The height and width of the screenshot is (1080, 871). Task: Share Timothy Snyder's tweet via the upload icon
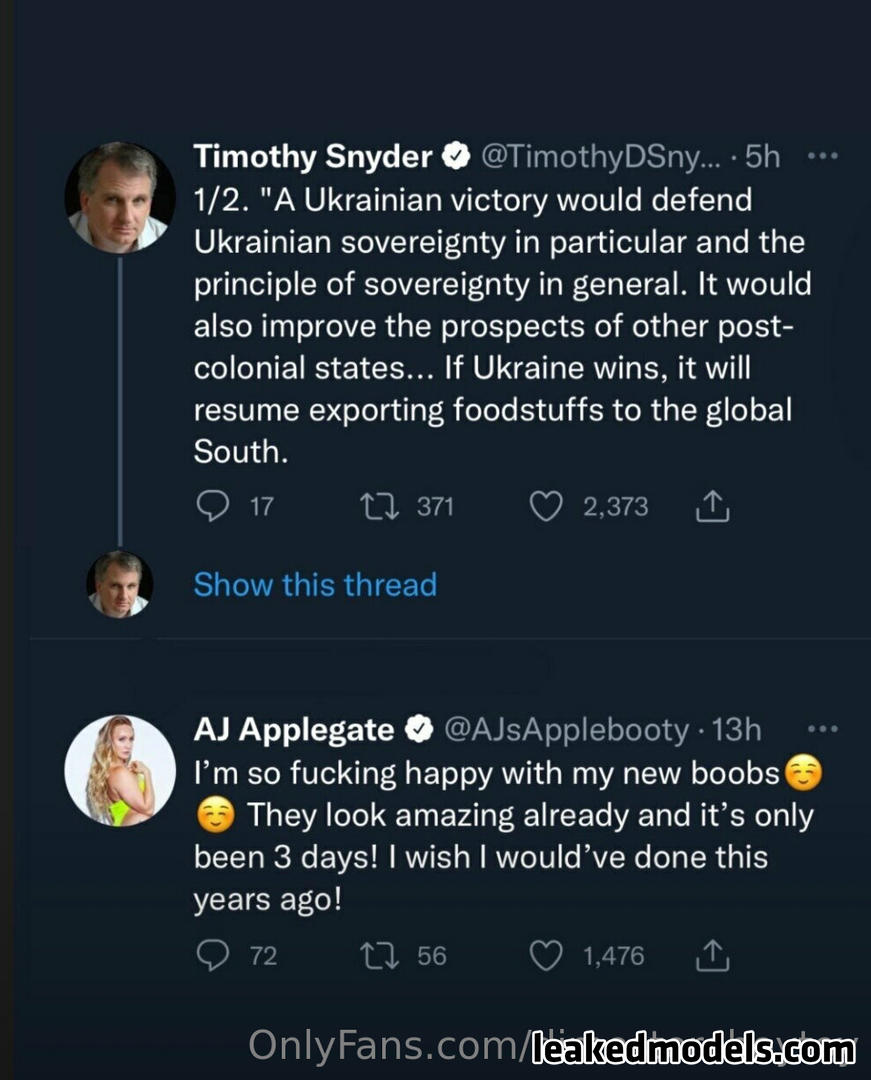point(712,508)
